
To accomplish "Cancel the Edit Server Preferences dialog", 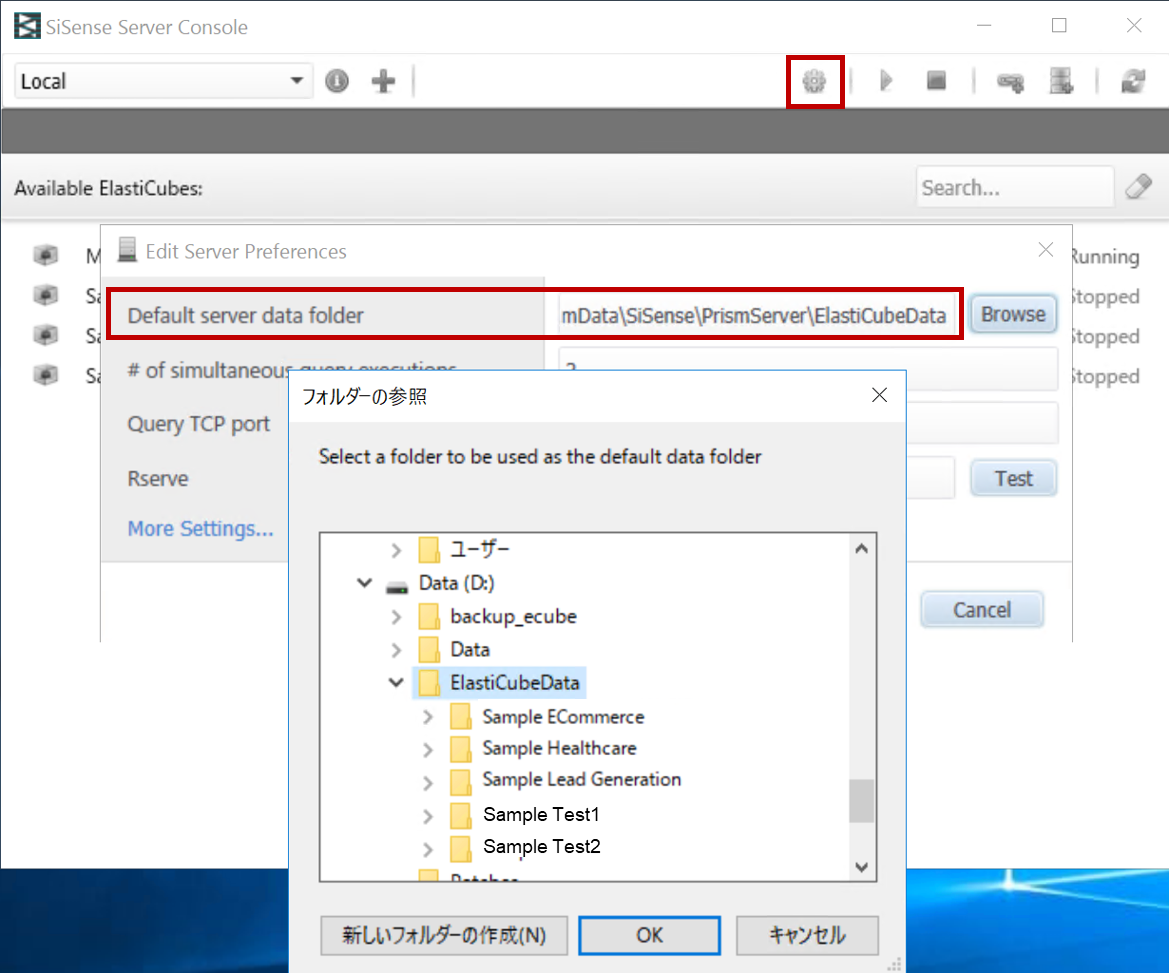I will tap(981, 610).
